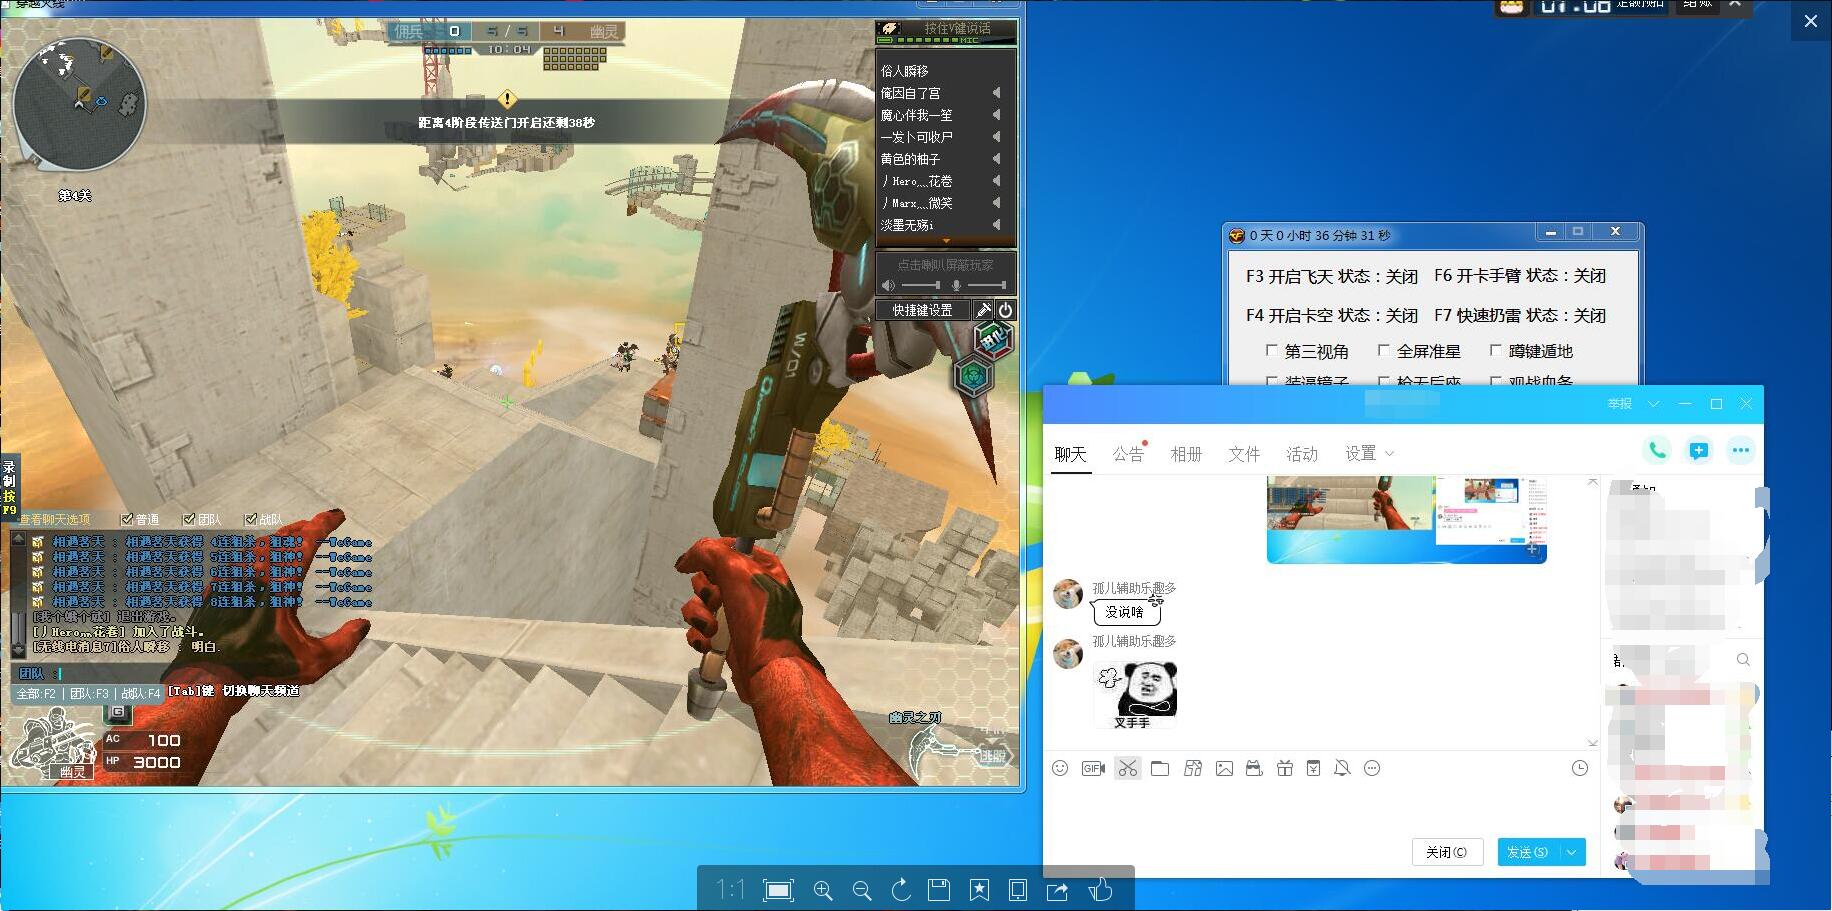The image size is (1832, 911).
Task: Expand the 设置 dropdown chevron
Action: [x=1389, y=454]
